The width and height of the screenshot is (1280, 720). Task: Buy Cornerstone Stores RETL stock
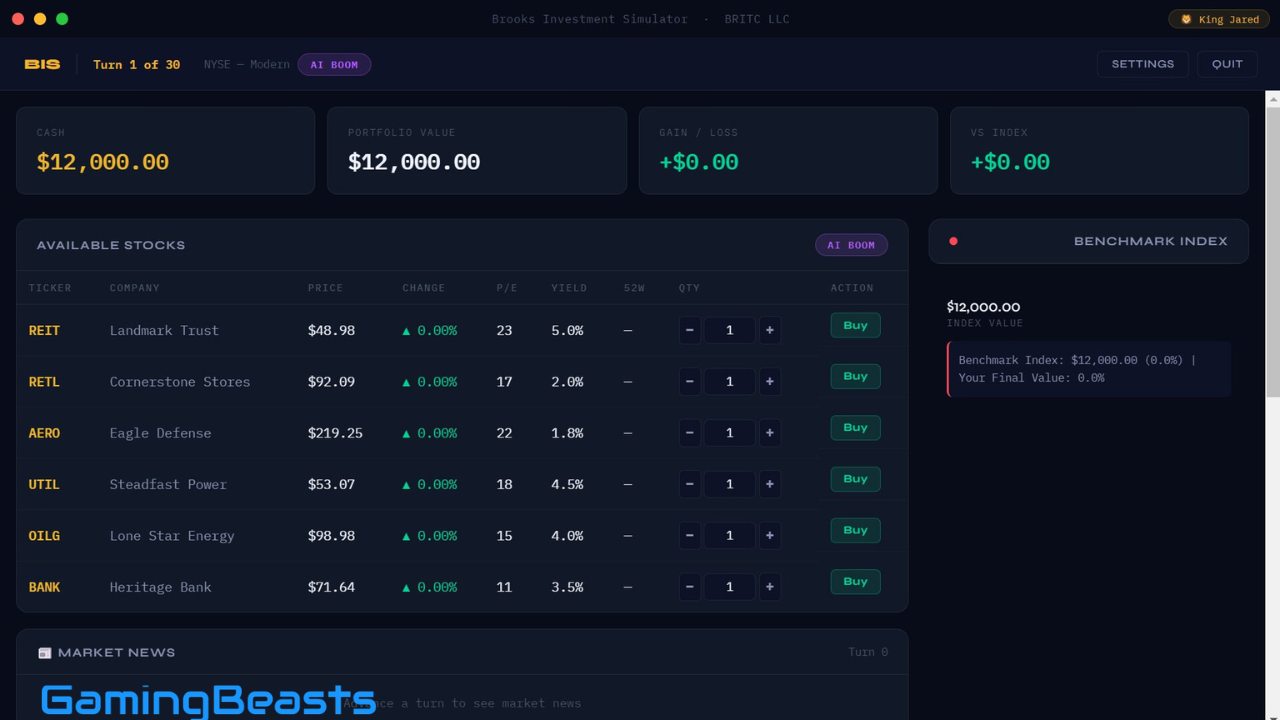pyautogui.click(x=855, y=376)
